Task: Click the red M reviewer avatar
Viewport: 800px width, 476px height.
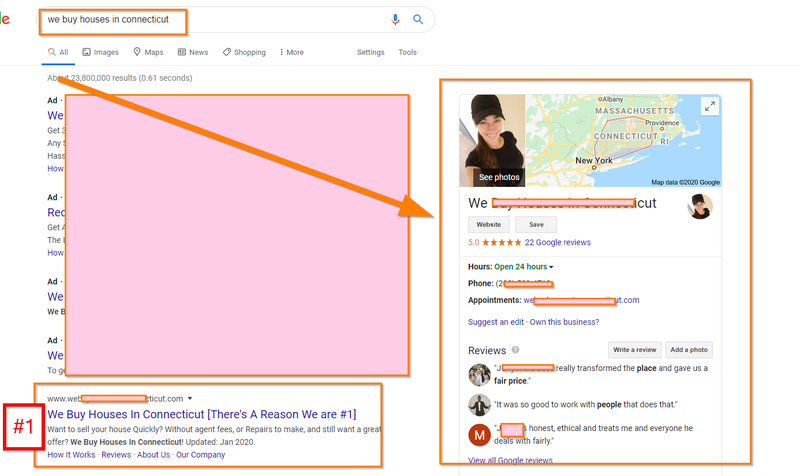Action: click(x=479, y=435)
